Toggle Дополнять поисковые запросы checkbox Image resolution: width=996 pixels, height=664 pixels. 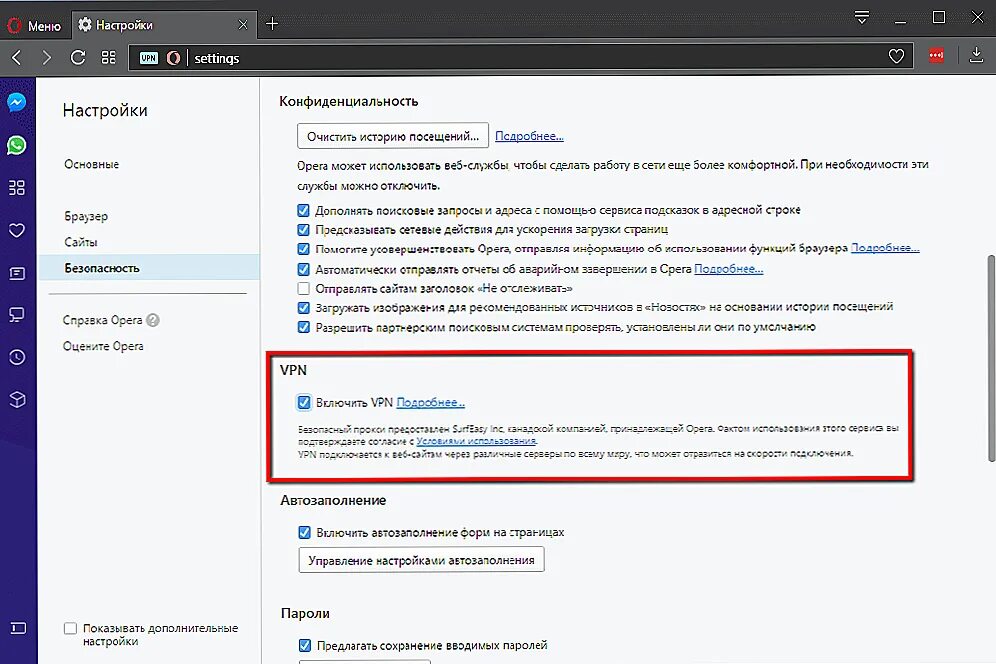tap(304, 210)
